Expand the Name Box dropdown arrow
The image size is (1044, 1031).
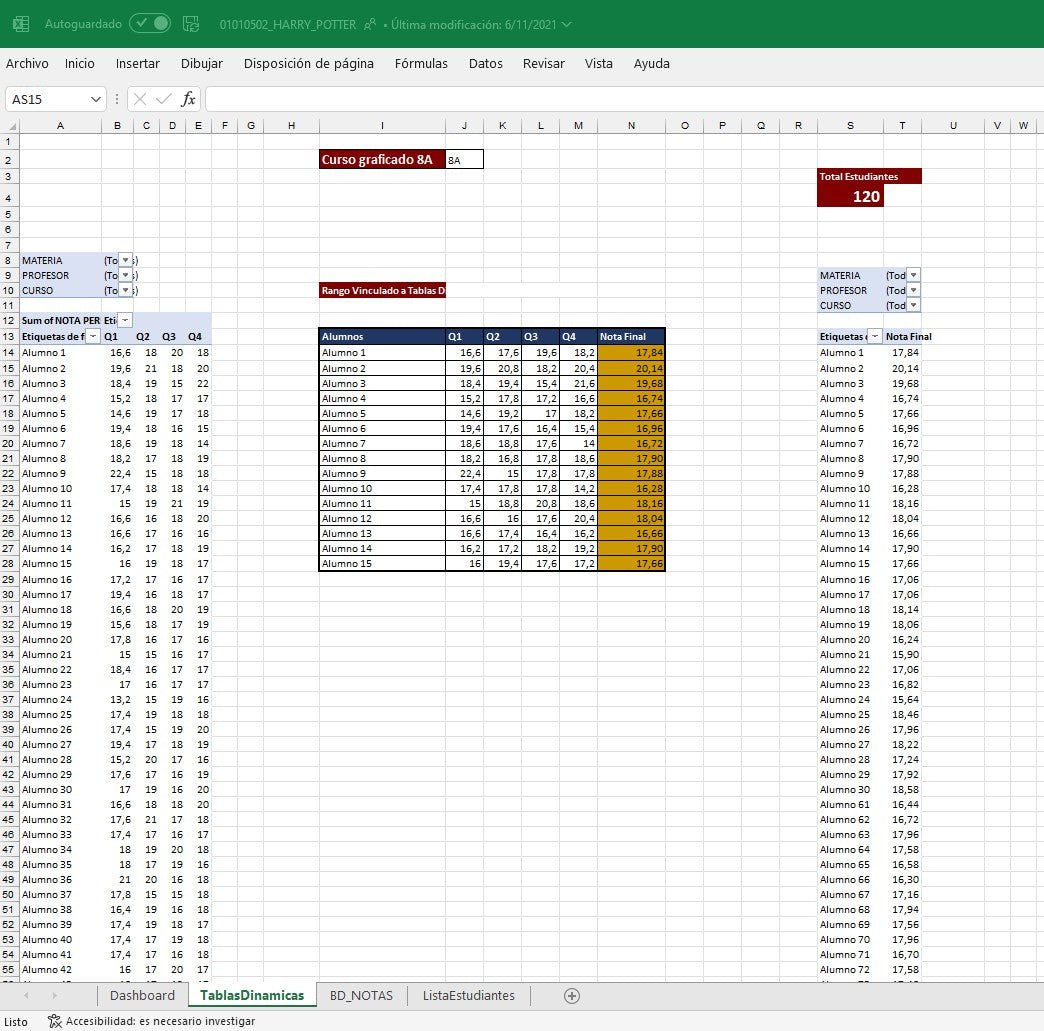click(x=96, y=99)
